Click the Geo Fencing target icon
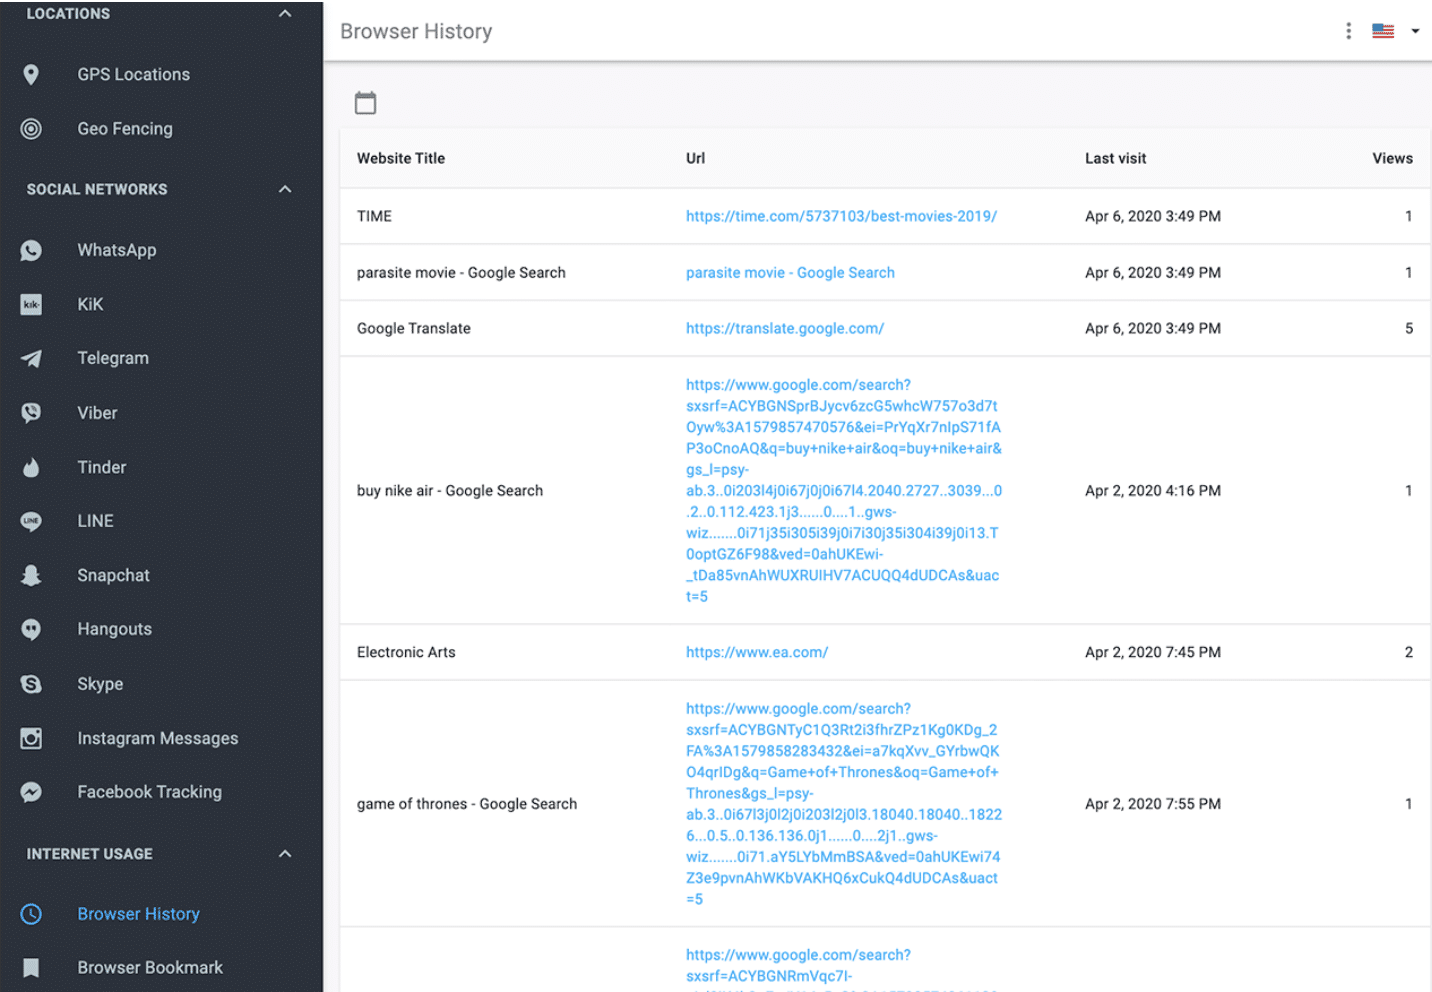The width and height of the screenshot is (1432, 992). (x=31, y=129)
